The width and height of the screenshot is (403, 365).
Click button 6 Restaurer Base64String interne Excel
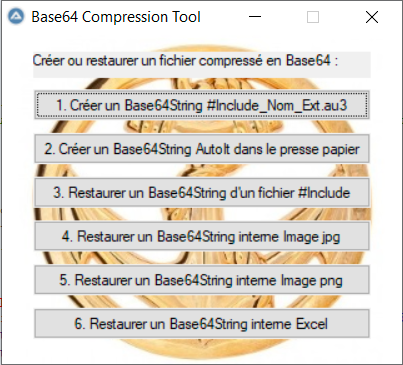click(202, 324)
